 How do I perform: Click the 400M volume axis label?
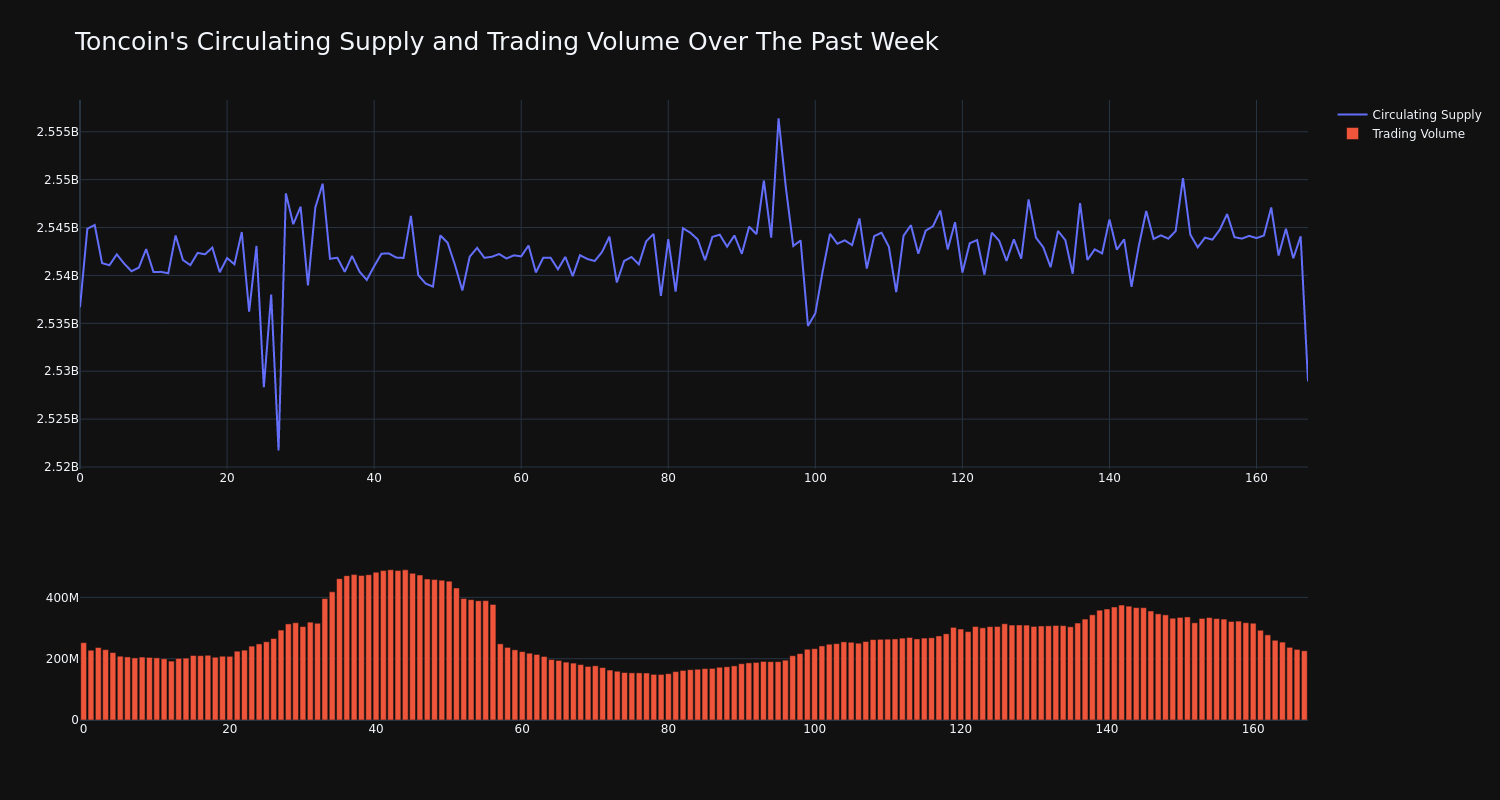tap(62, 598)
